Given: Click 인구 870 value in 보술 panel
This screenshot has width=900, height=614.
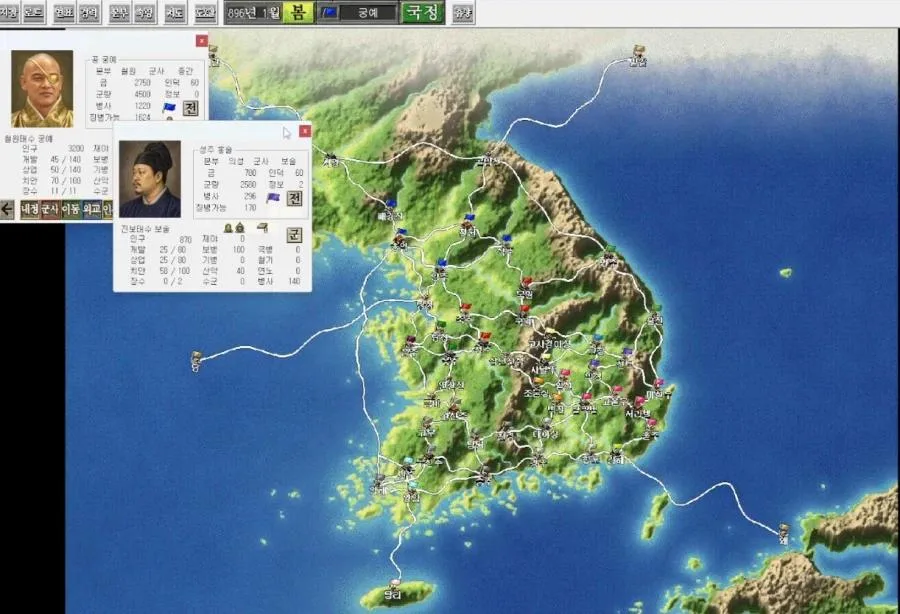Looking at the screenshot, I should point(185,239).
